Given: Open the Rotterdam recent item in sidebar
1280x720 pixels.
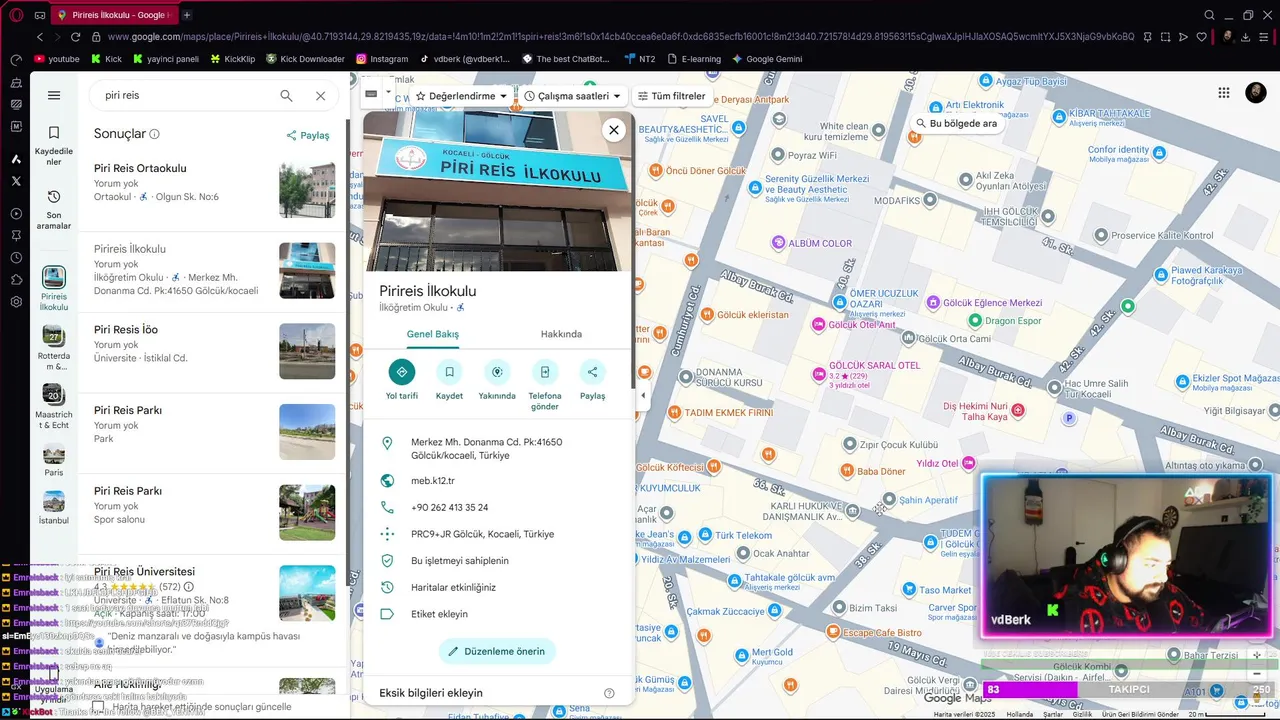Looking at the screenshot, I should click(x=54, y=348).
